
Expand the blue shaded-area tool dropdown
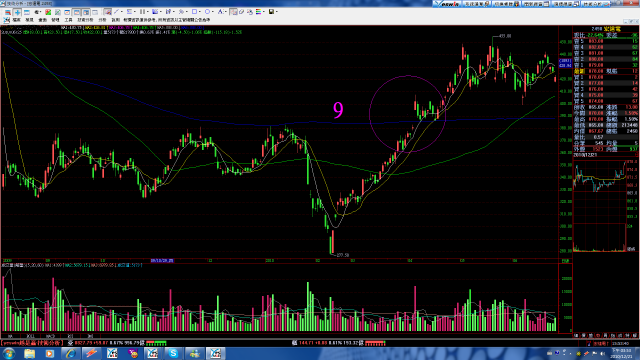pyautogui.click(x=161, y=12)
